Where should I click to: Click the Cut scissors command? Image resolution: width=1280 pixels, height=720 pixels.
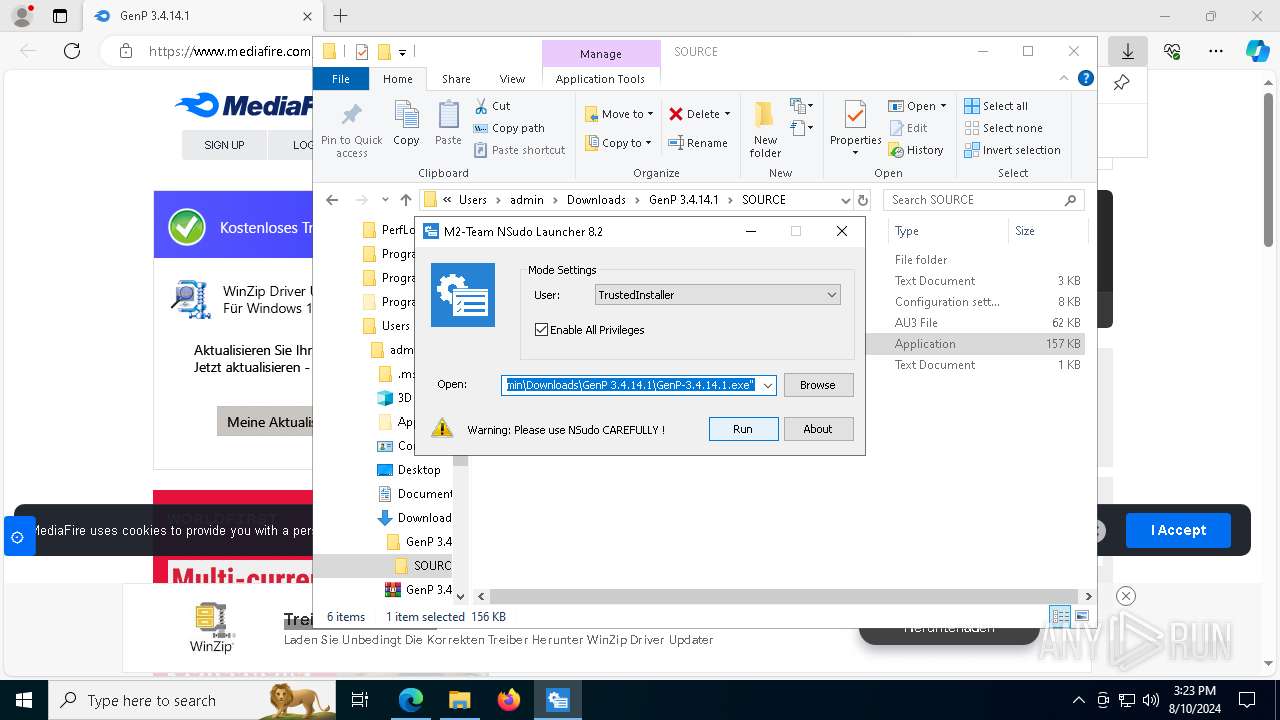click(x=492, y=106)
